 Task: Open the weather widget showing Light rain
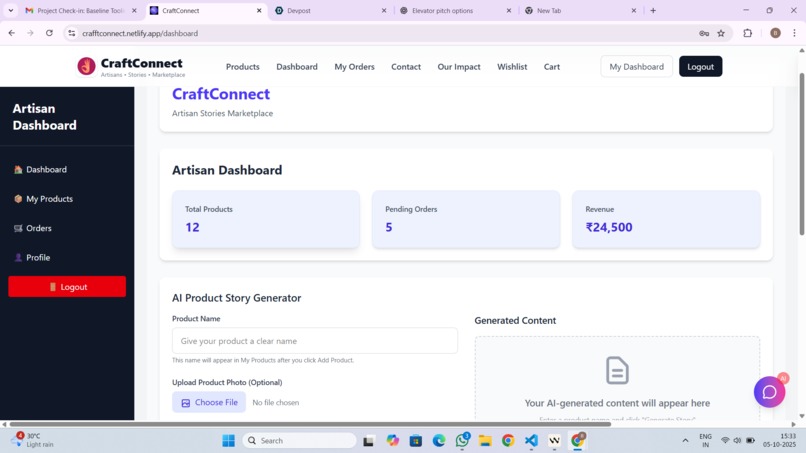[33, 440]
